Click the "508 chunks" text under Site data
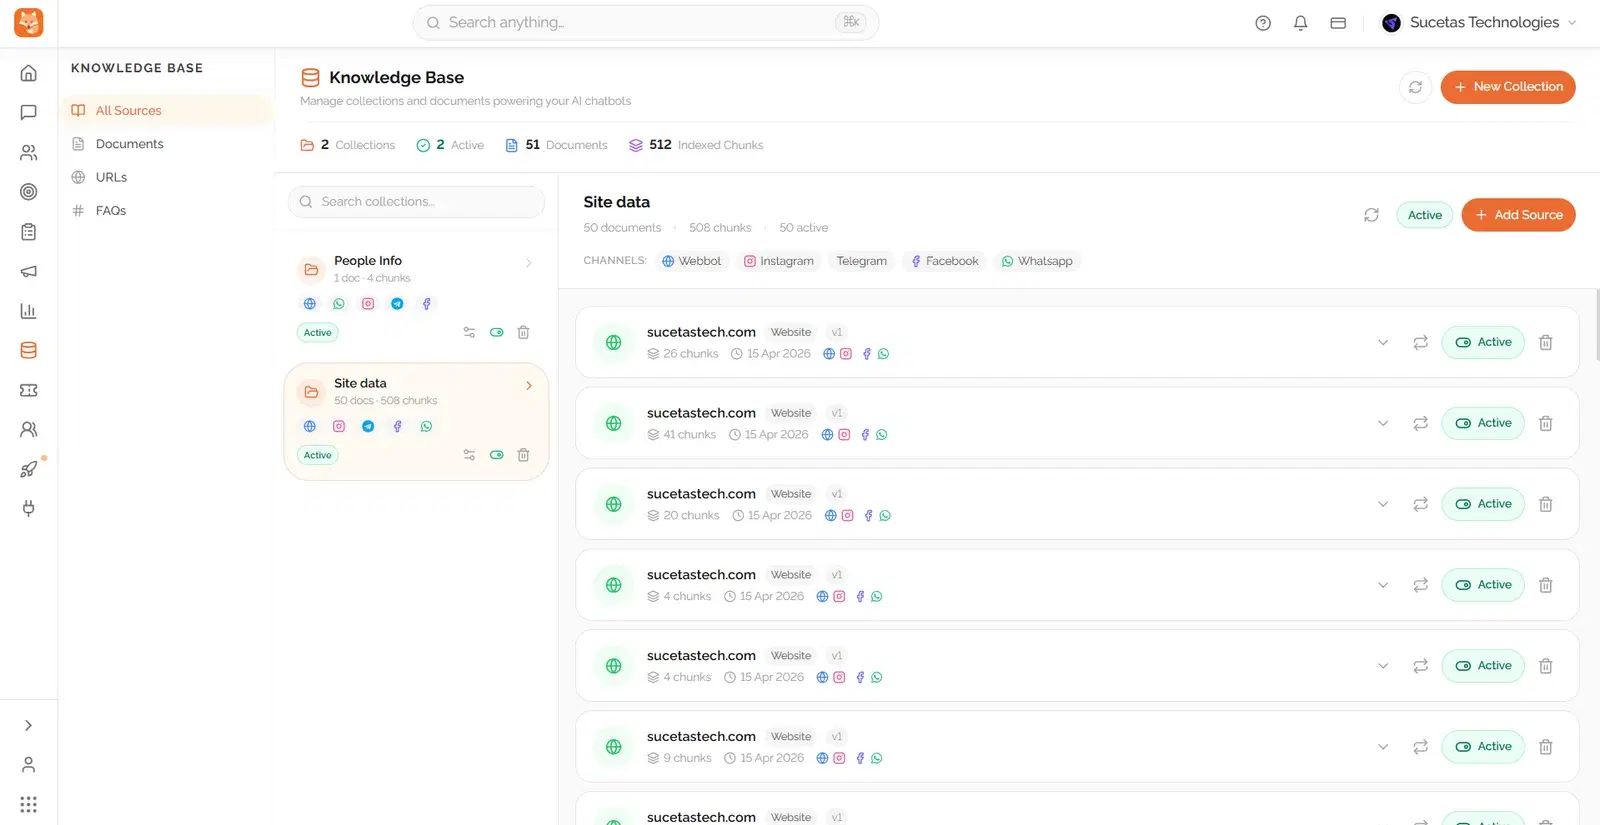Image resolution: width=1600 pixels, height=825 pixels. tap(720, 228)
